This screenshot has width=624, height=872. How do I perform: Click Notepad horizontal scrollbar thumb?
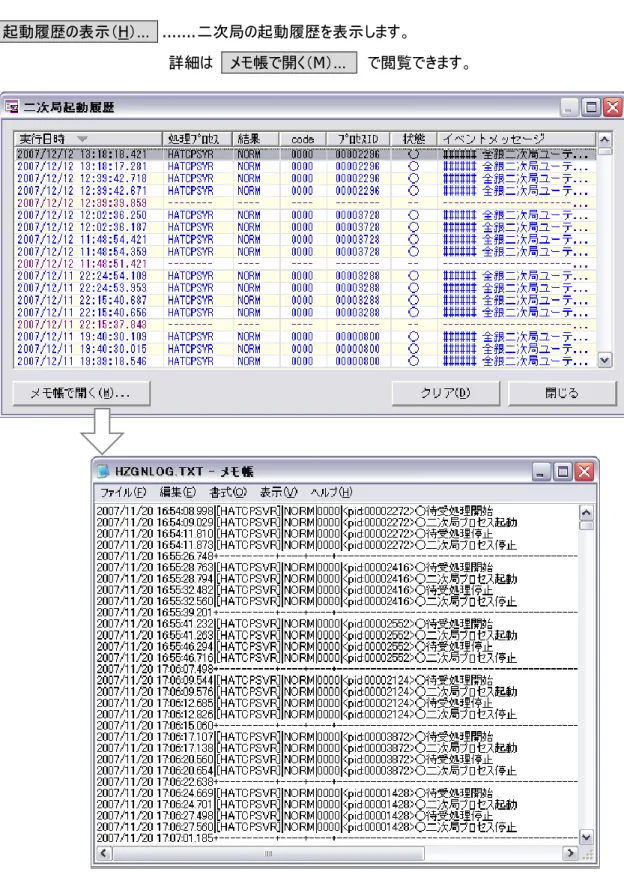[x=268, y=853]
